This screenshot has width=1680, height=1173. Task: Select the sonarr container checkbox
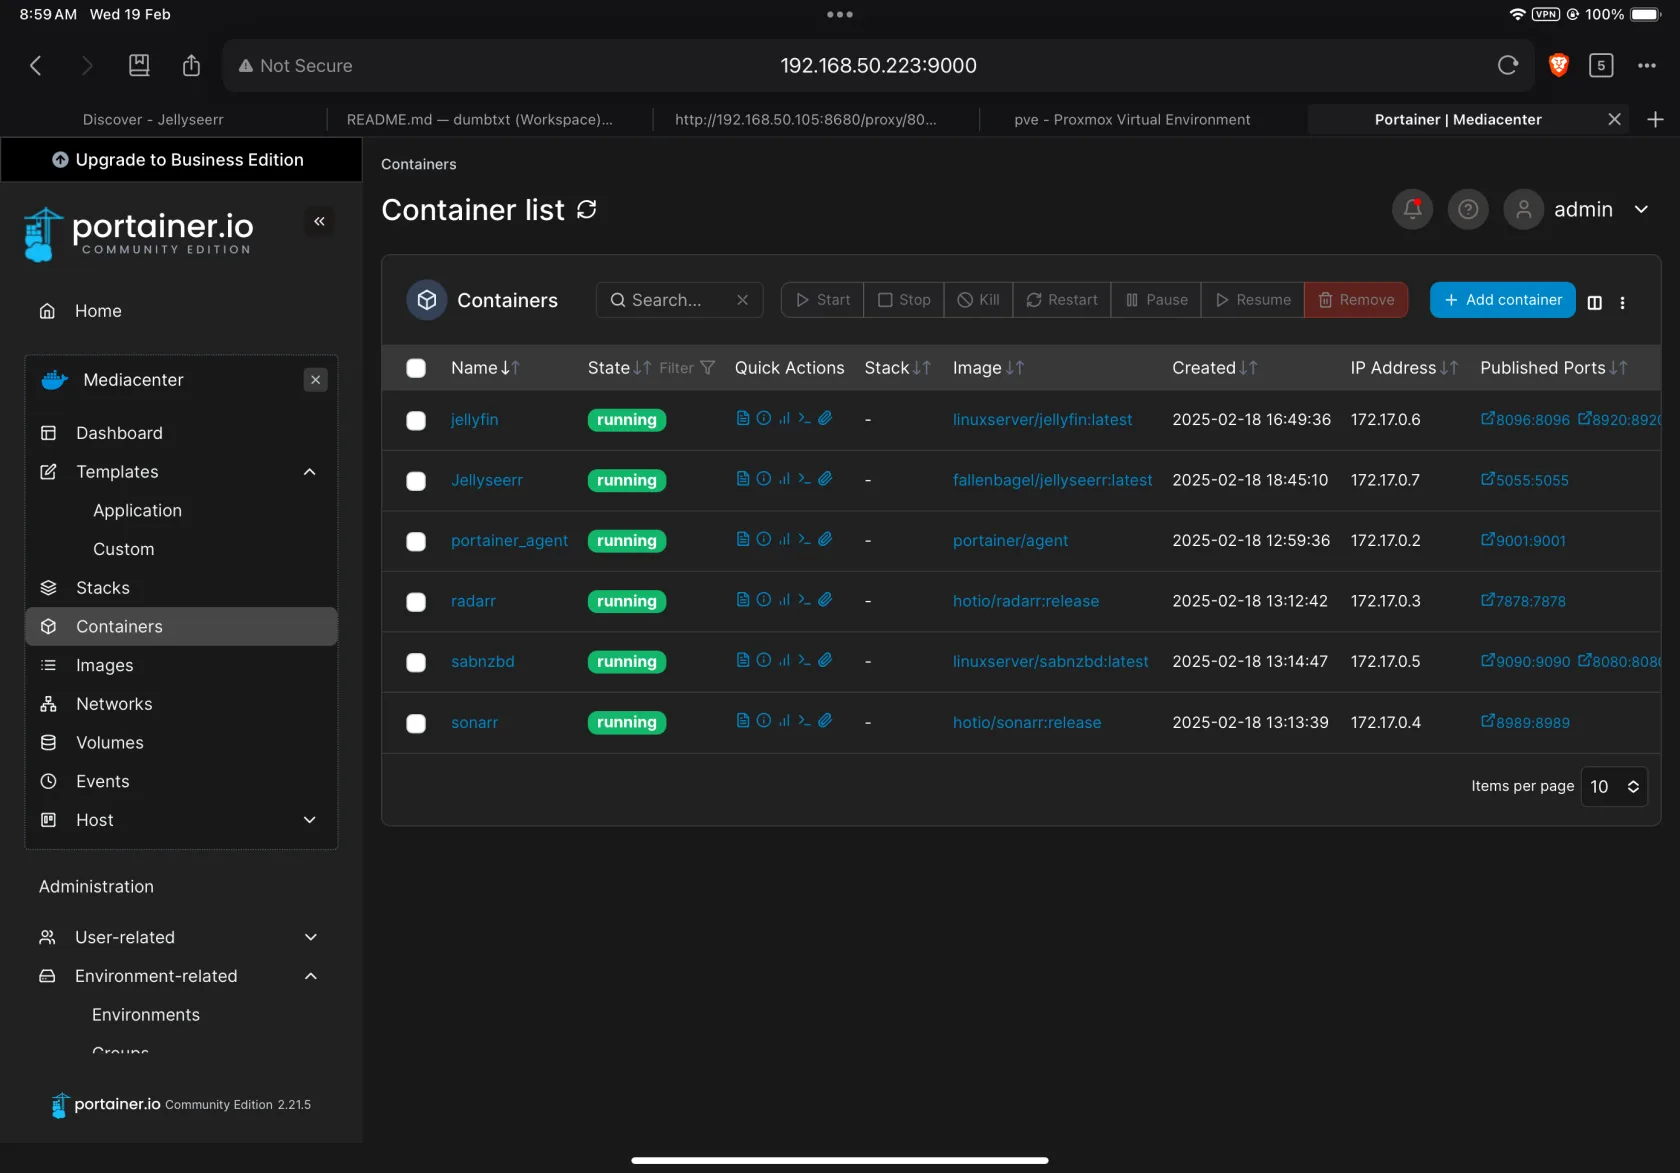pos(416,723)
